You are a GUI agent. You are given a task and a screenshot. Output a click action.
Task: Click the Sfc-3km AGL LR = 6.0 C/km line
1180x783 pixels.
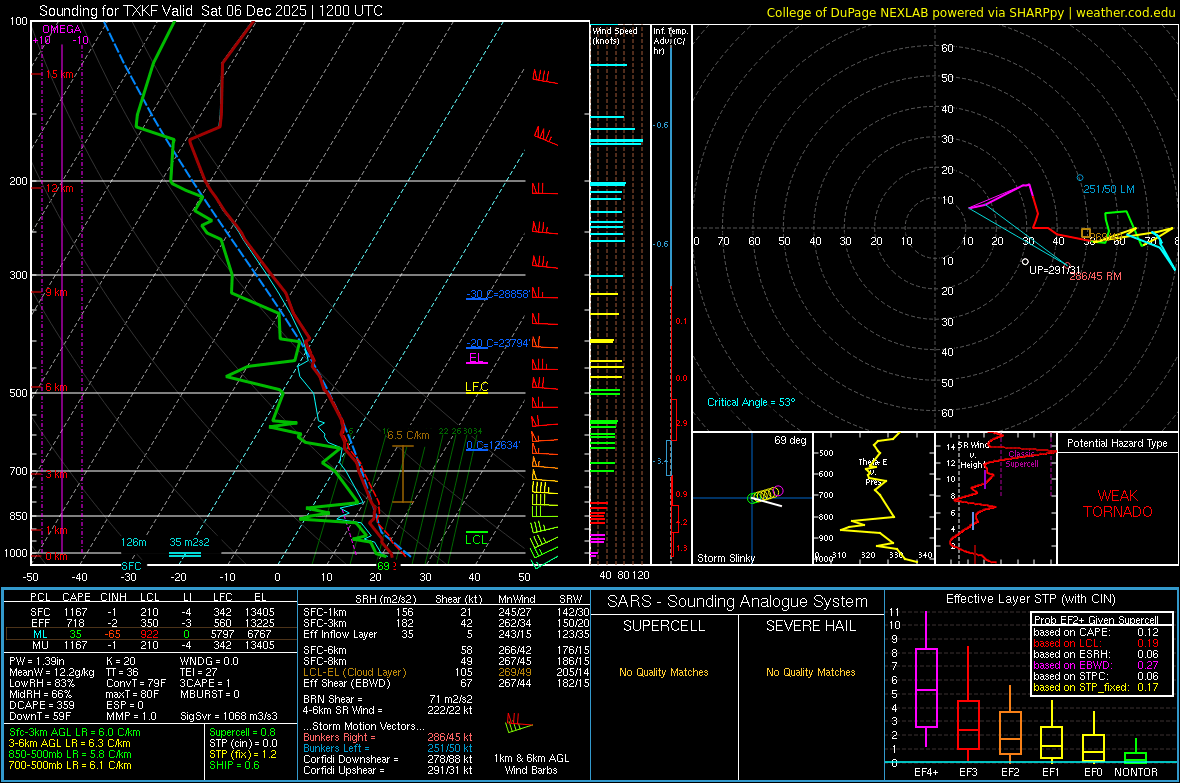pyautogui.click(x=75, y=732)
